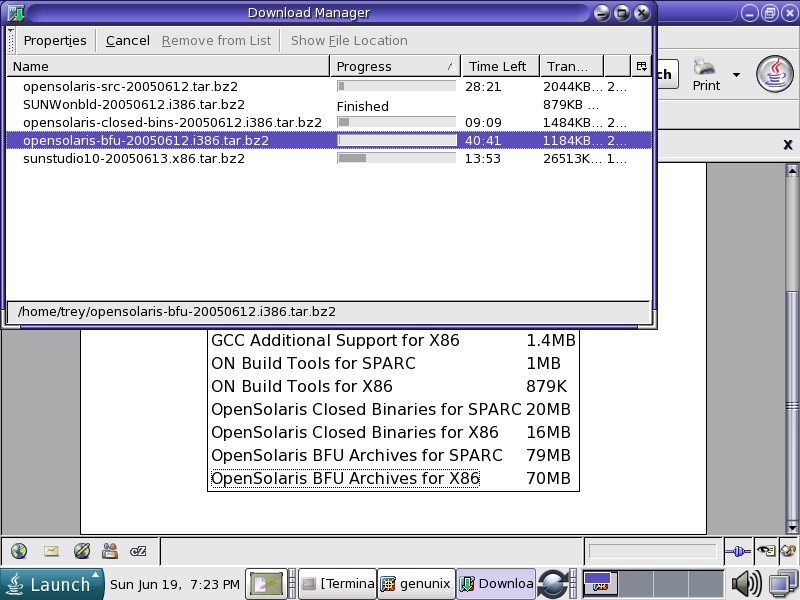The height and width of the screenshot is (600, 800).
Task: Click progress bar of opensolaris-src download
Action: click(396, 86)
